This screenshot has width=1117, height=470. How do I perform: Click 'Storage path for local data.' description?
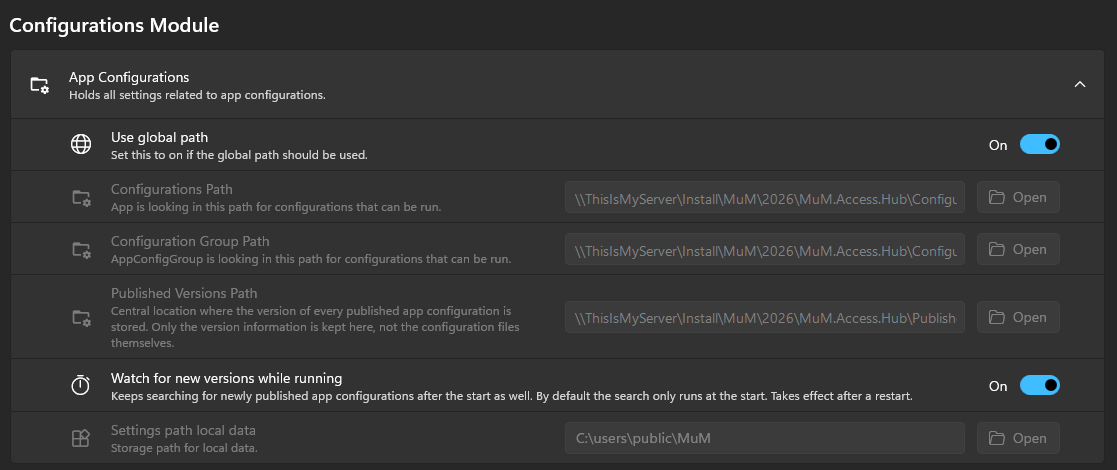(x=184, y=449)
